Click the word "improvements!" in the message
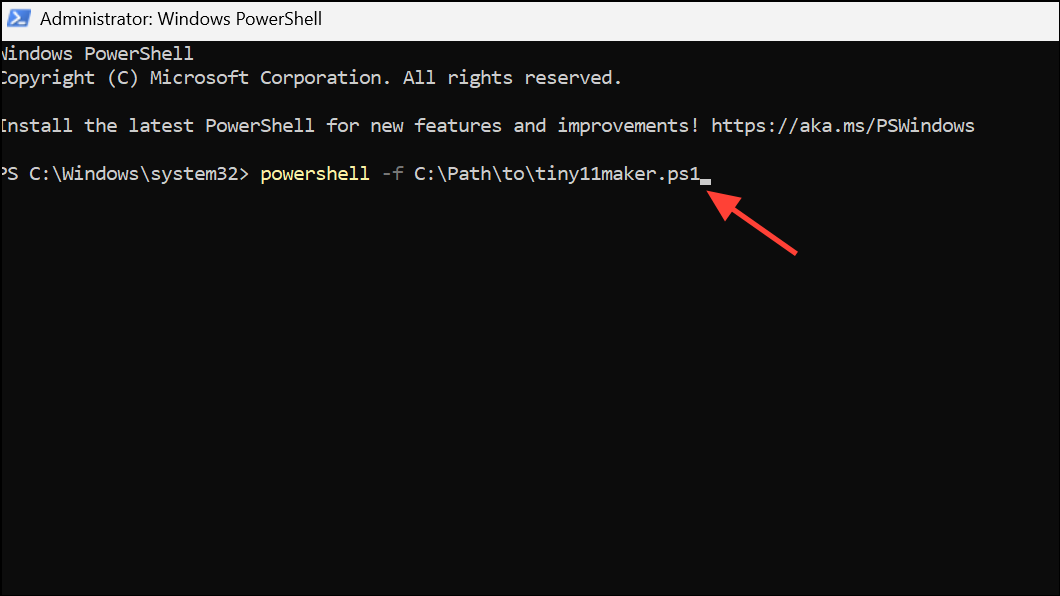Image resolution: width=1060 pixels, height=596 pixels. [x=628, y=126]
